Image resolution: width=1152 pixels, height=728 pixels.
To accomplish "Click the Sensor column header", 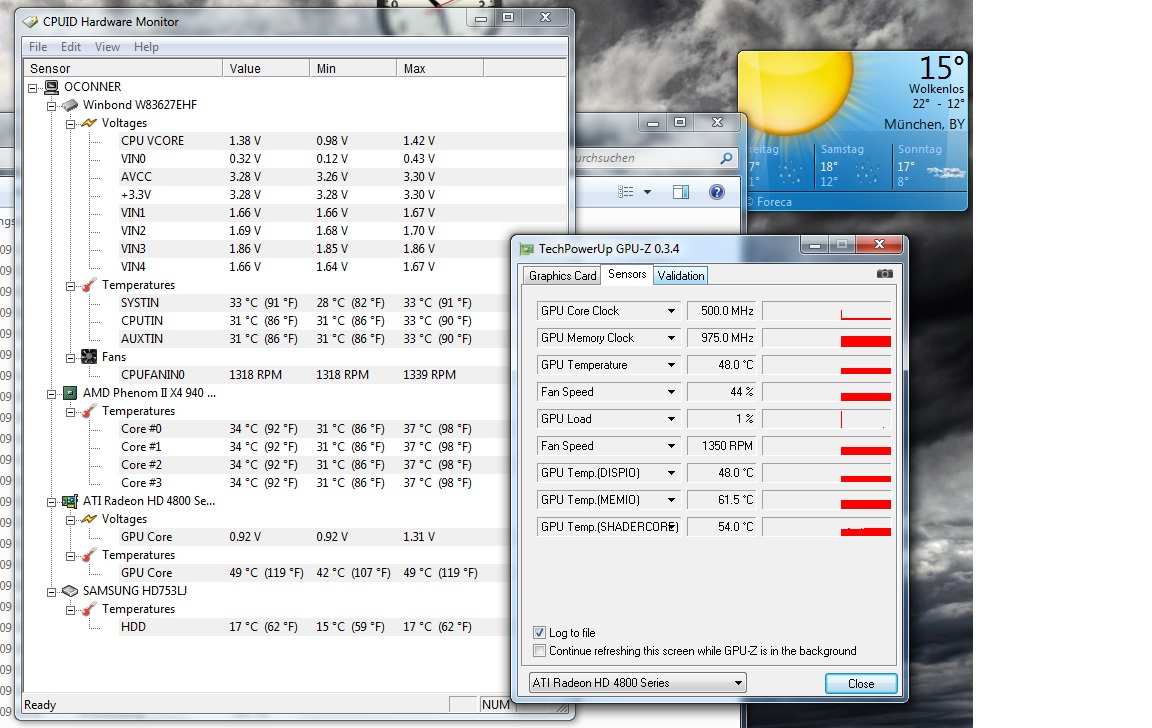I will 123,68.
